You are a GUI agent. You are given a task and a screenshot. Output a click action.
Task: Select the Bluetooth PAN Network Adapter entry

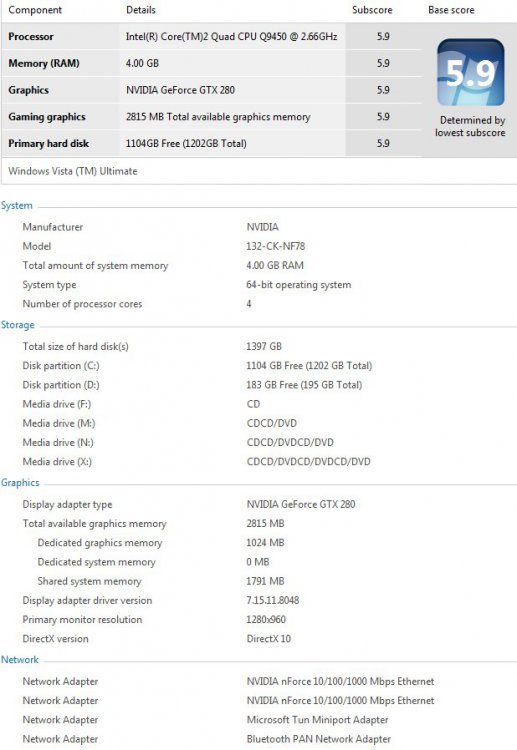click(319, 739)
